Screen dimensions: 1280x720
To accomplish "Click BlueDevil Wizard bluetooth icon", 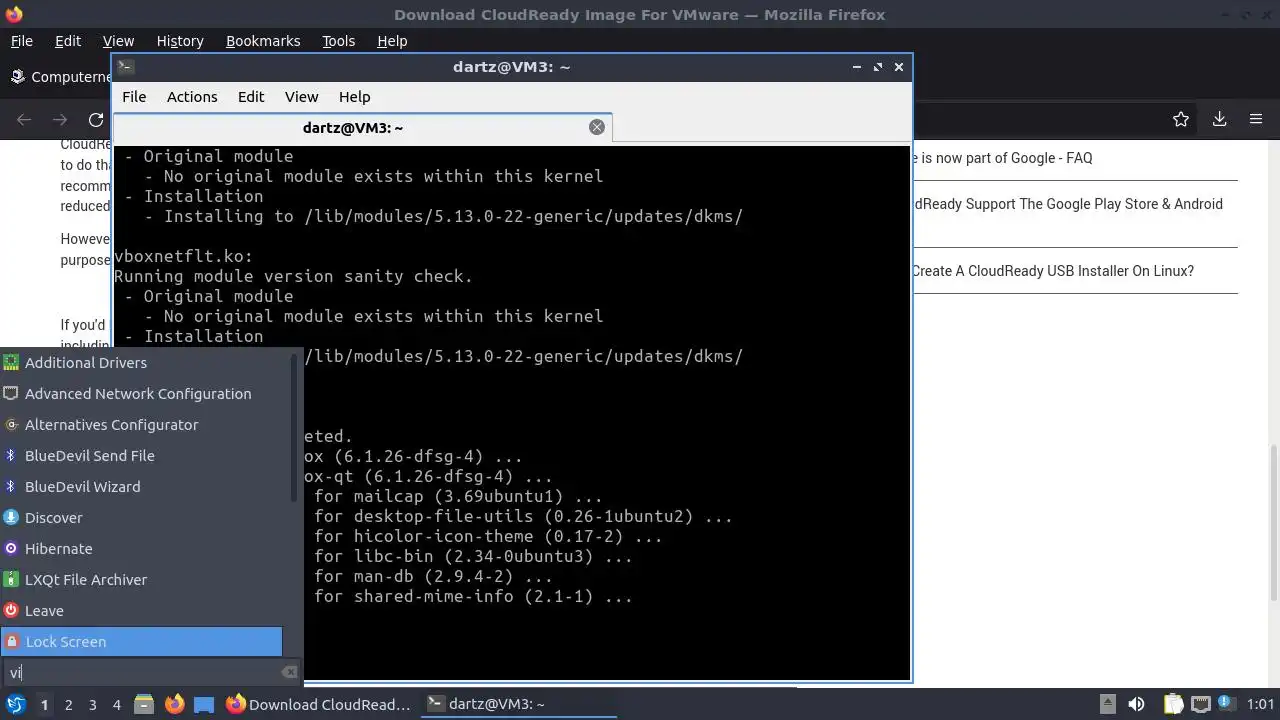I will coord(11,487).
